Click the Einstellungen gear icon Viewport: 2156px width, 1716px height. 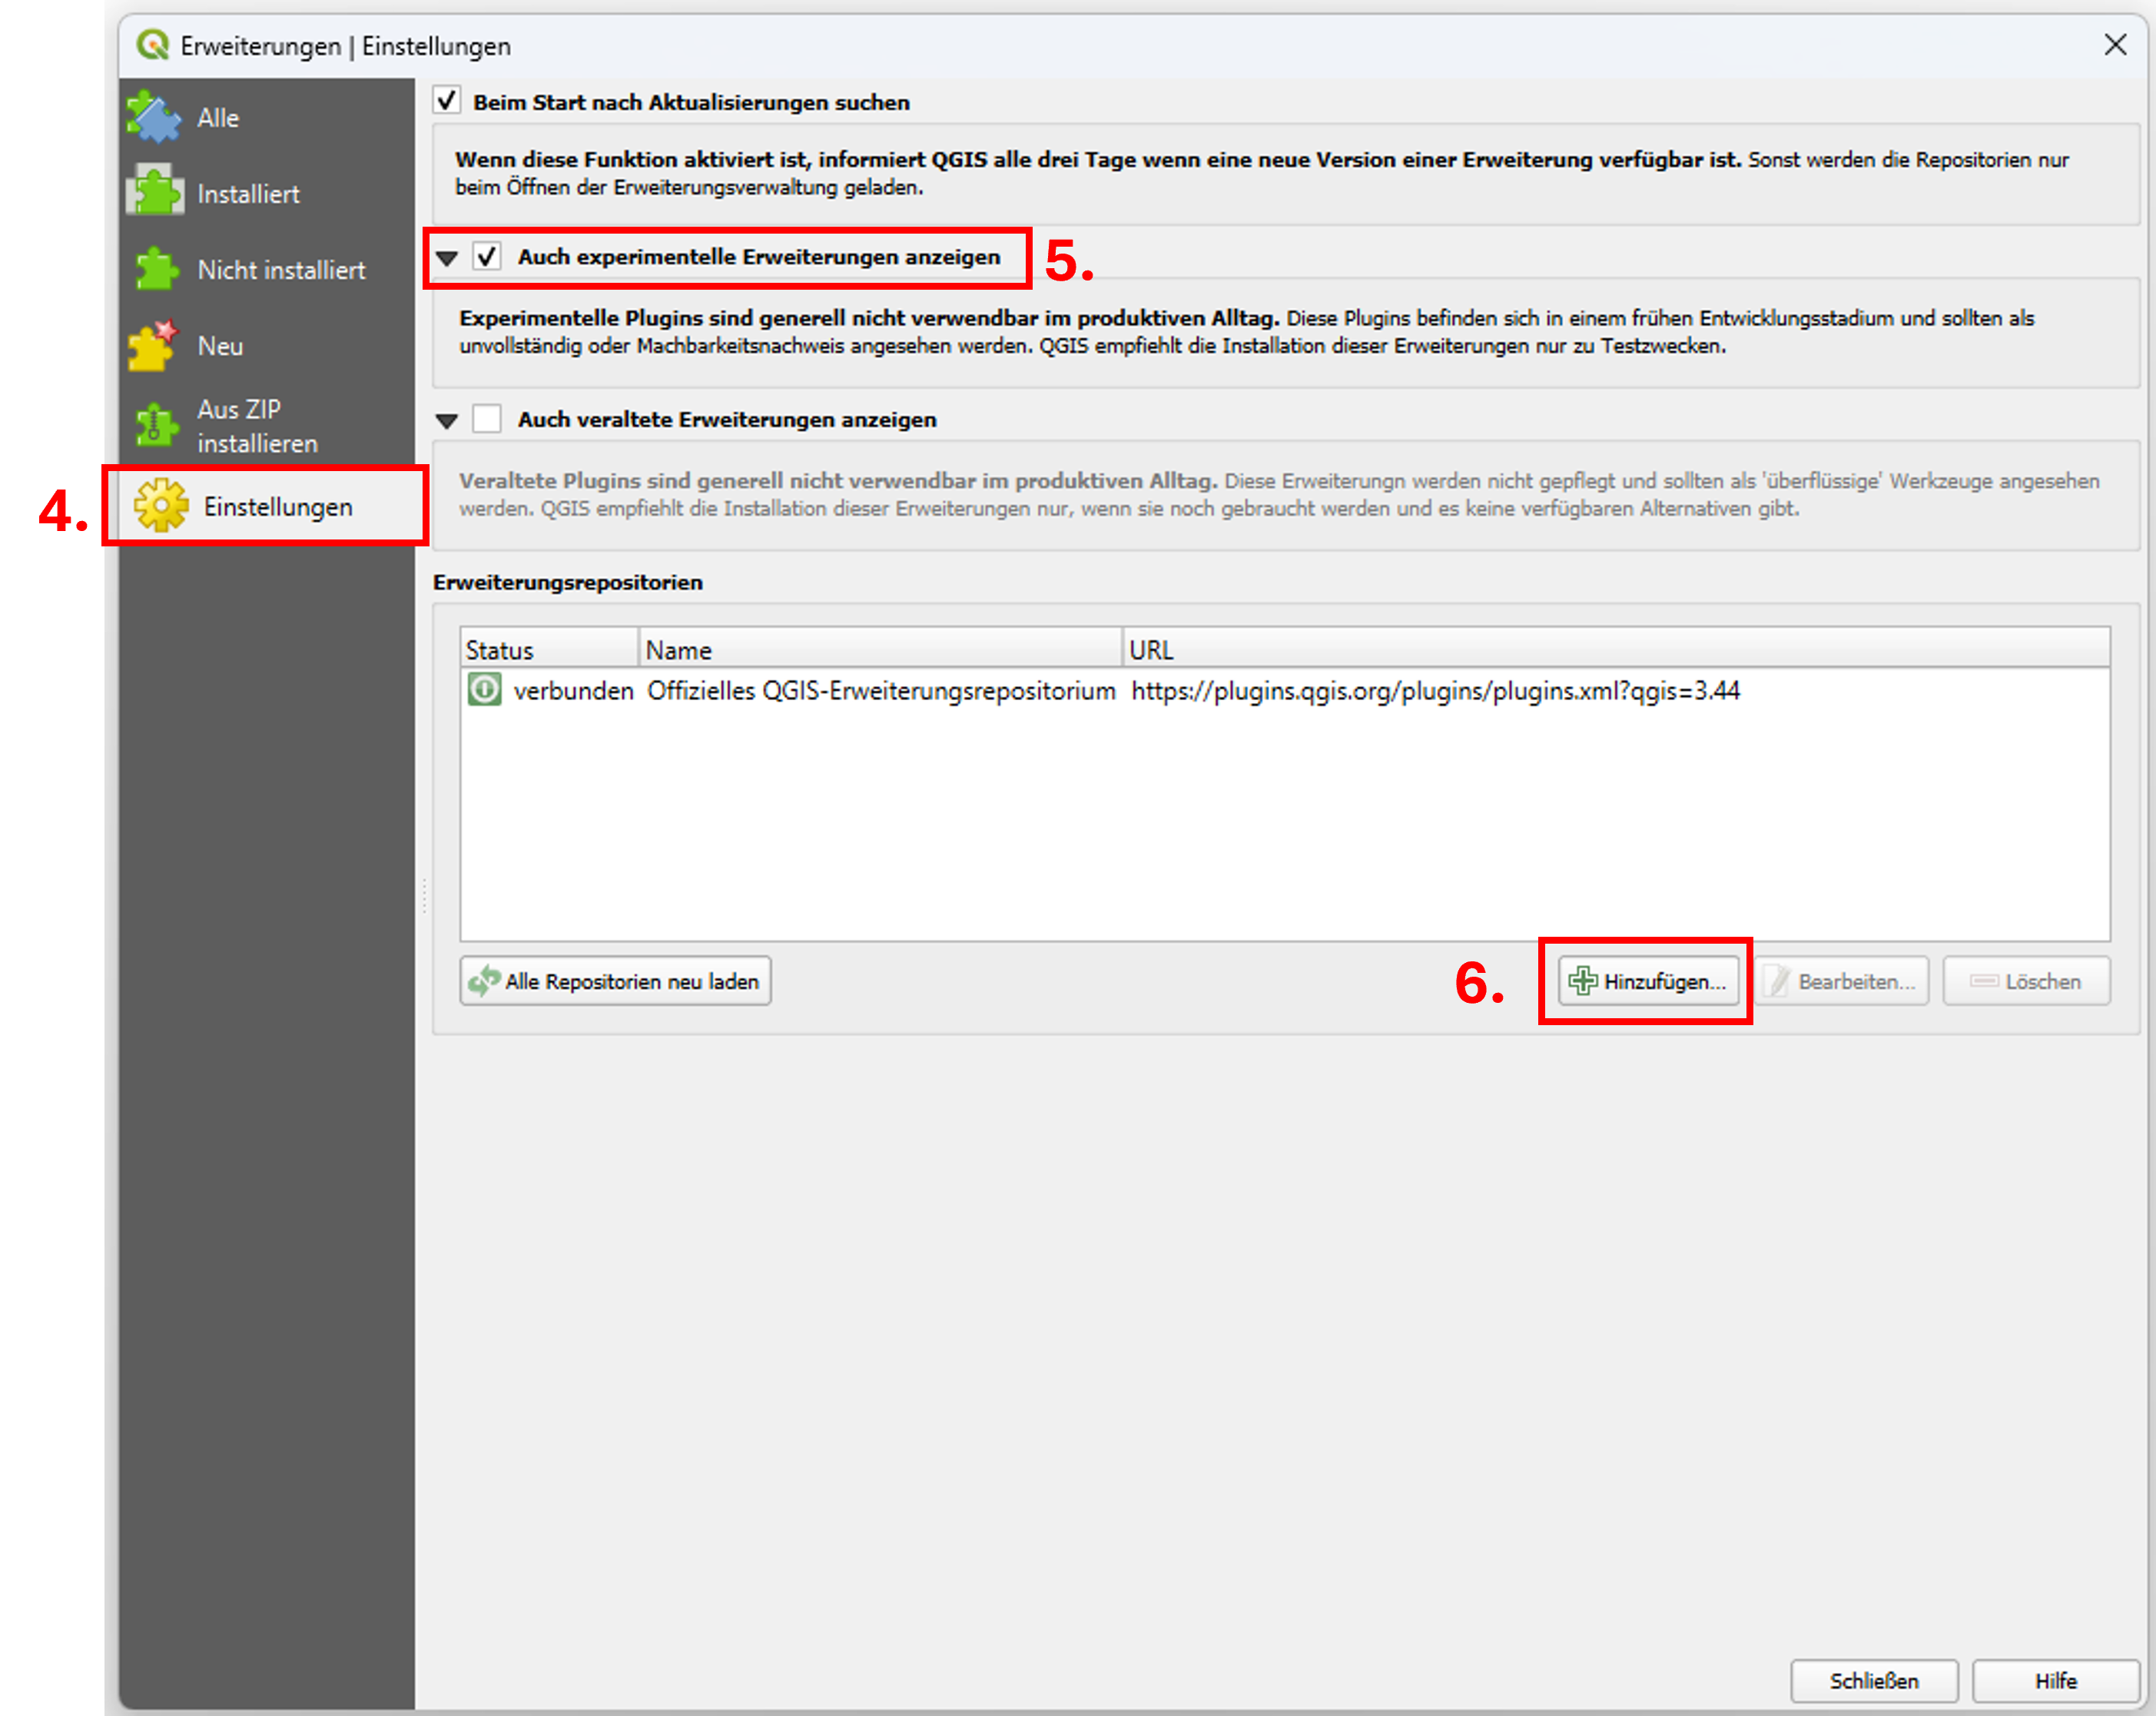point(161,506)
